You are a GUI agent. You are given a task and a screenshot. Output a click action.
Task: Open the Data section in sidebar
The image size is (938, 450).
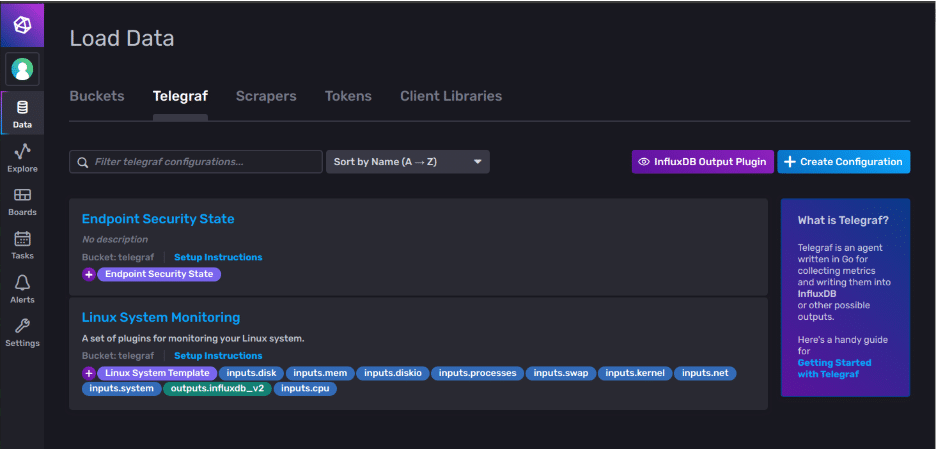click(22, 114)
